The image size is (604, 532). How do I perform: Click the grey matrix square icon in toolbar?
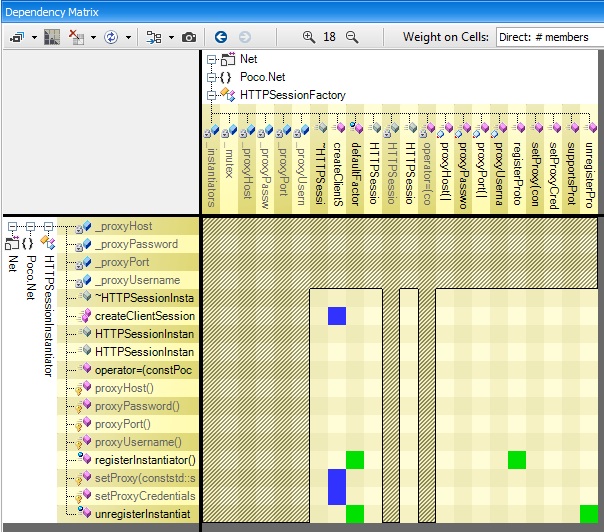[53, 37]
